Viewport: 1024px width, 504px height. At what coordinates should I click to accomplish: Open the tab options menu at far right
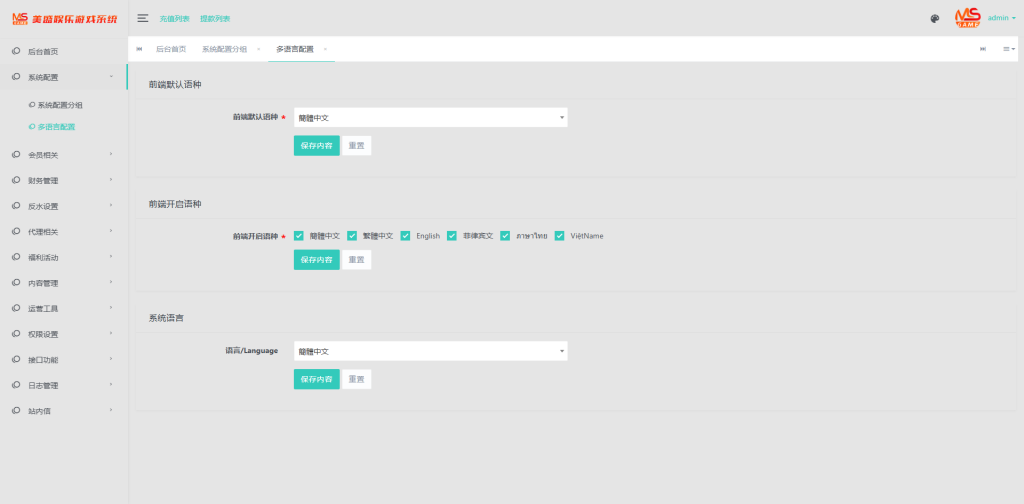[1009, 49]
